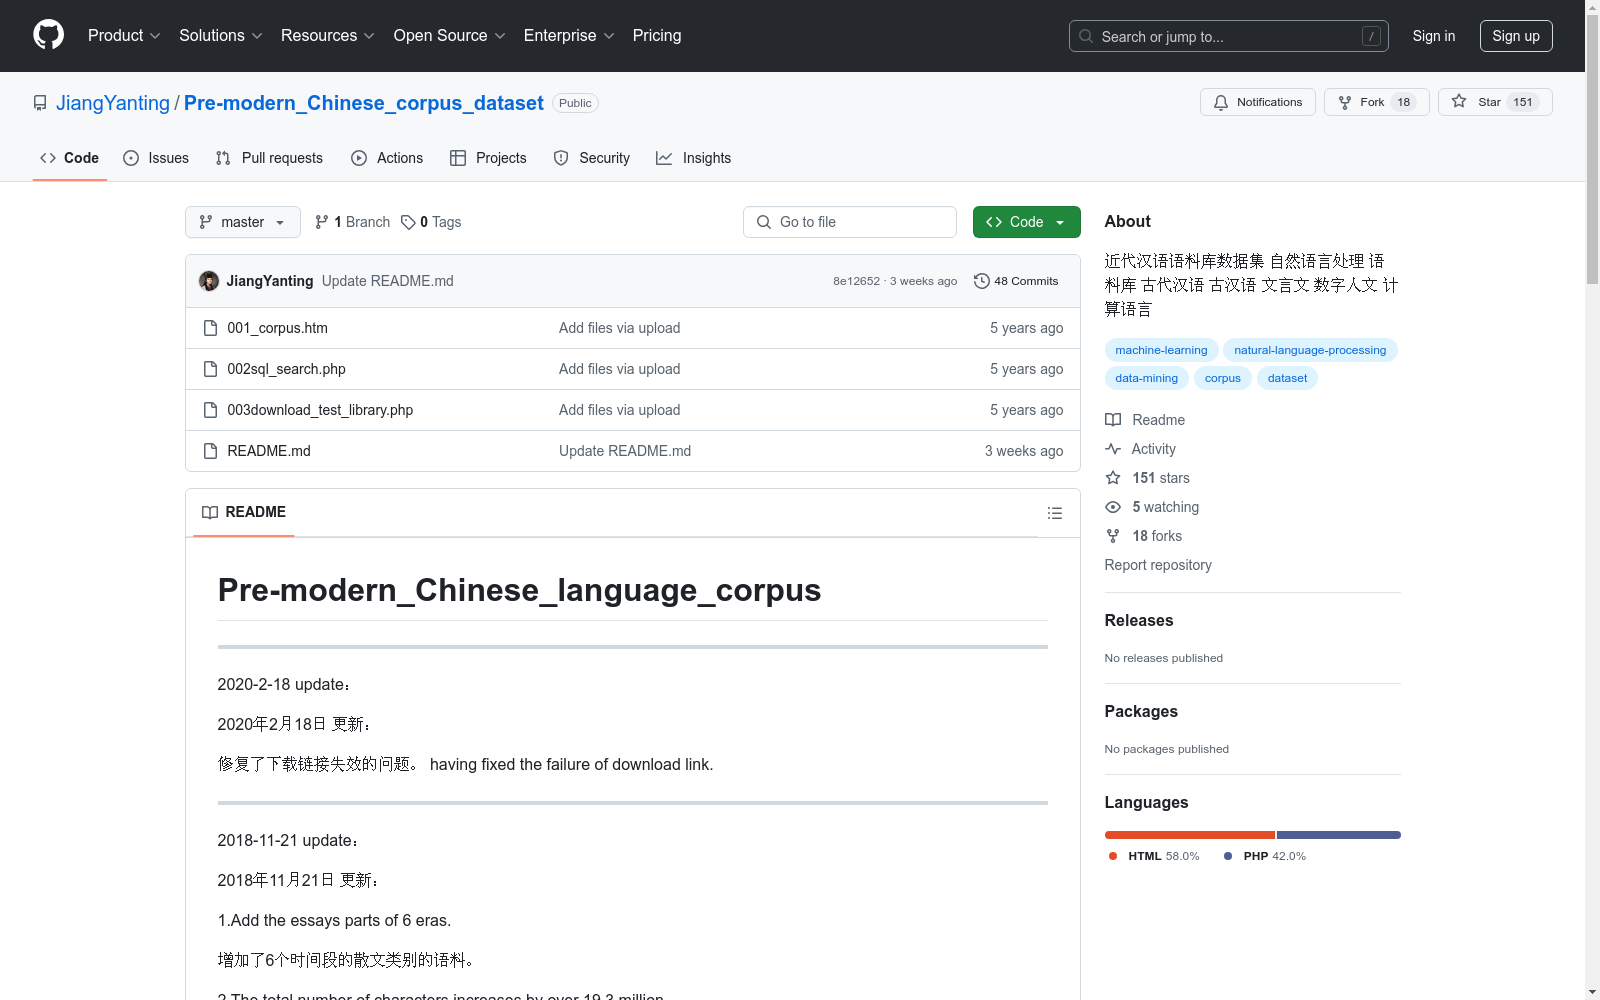The height and width of the screenshot is (1000, 1600).
Task: Open the Projects tab
Action: point(488,158)
